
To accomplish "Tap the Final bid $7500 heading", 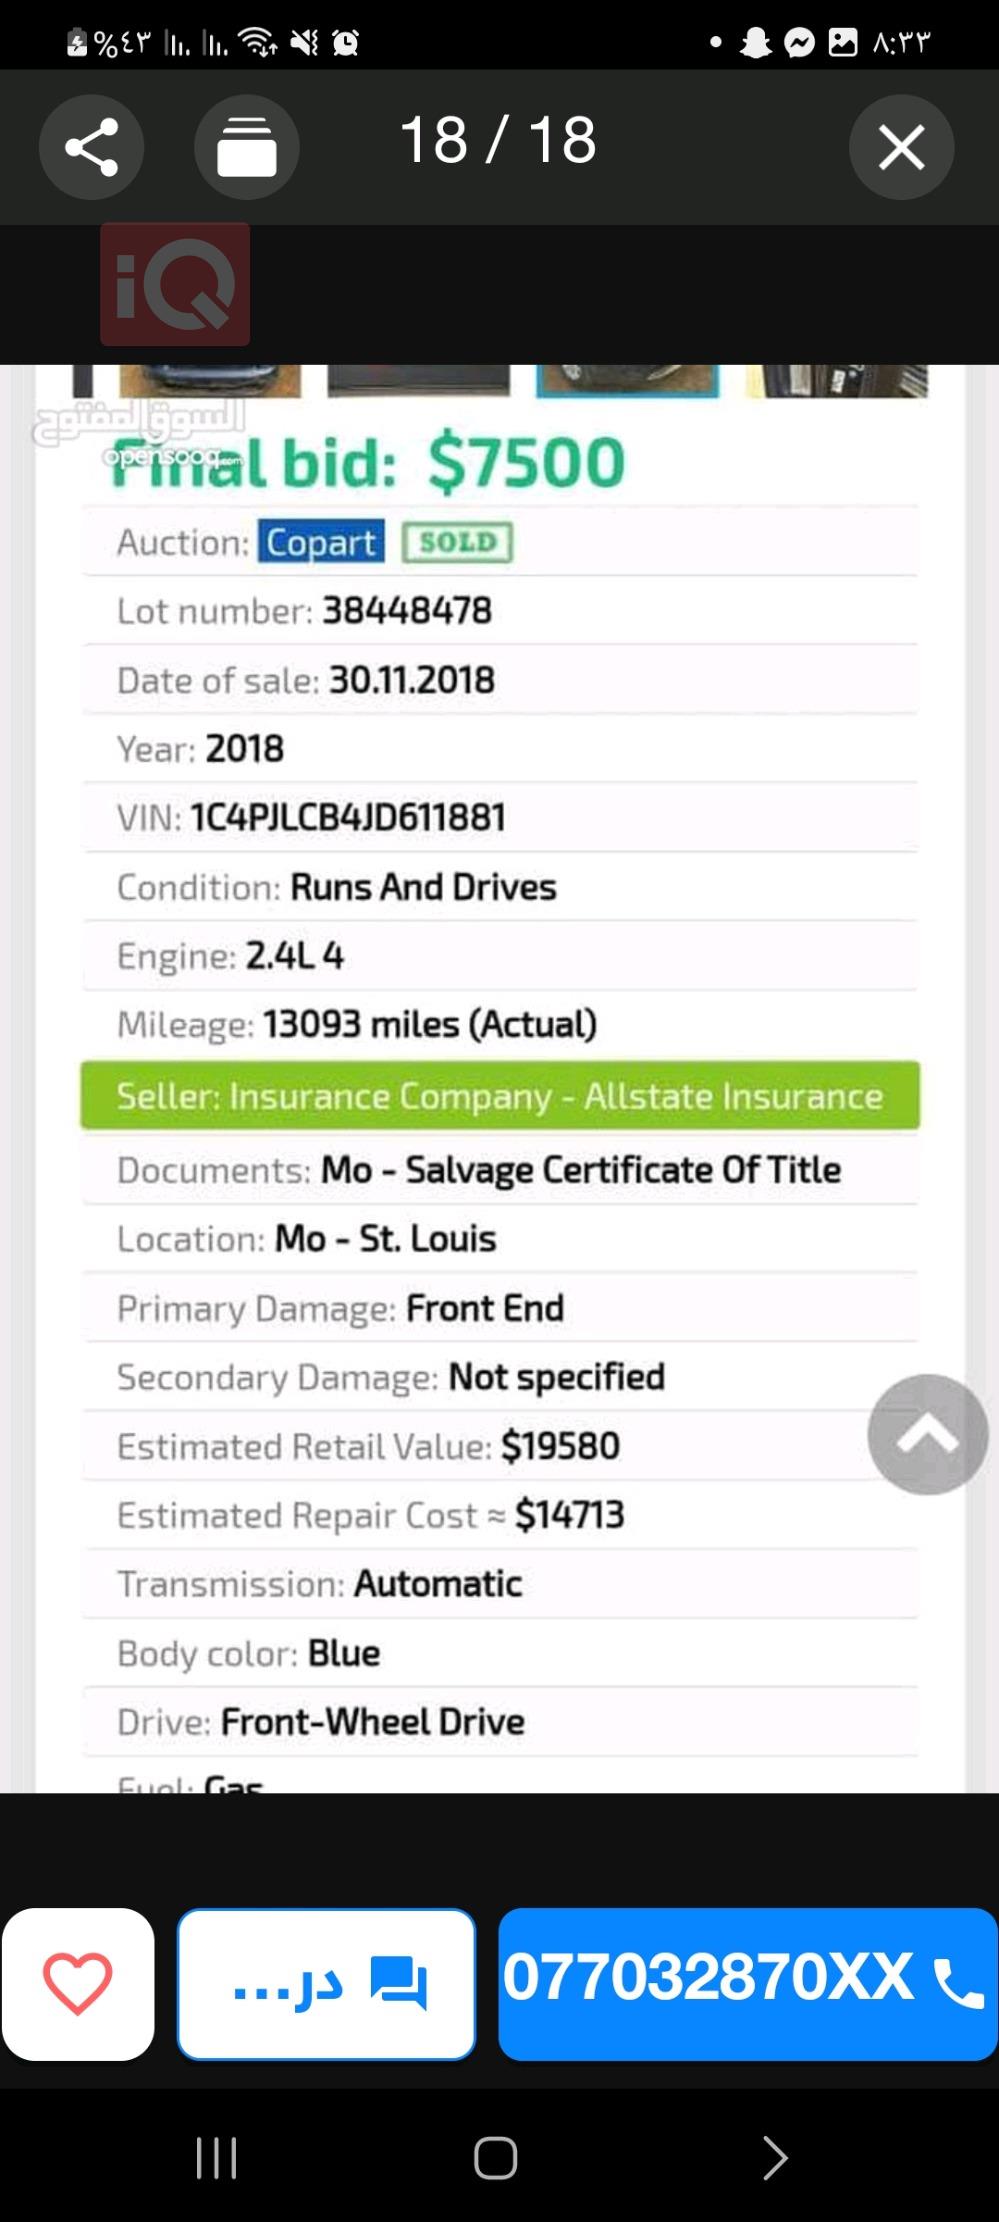I will click(x=368, y=463).
